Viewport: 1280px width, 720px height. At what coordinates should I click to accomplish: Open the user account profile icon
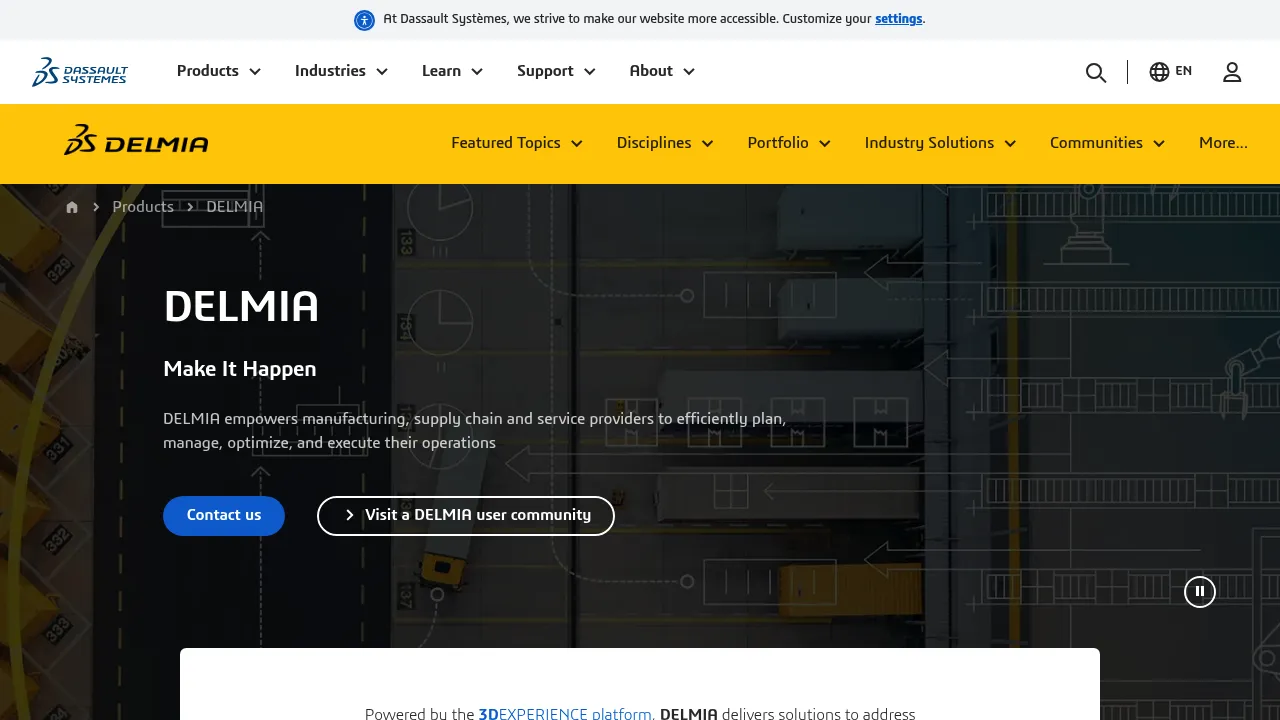pyautogui.click(x=1232, y=72)
